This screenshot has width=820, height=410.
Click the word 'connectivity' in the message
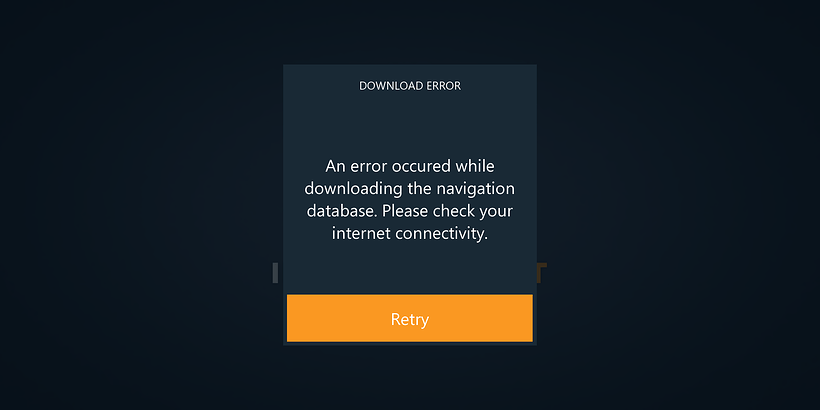click(x=441, y=234)
